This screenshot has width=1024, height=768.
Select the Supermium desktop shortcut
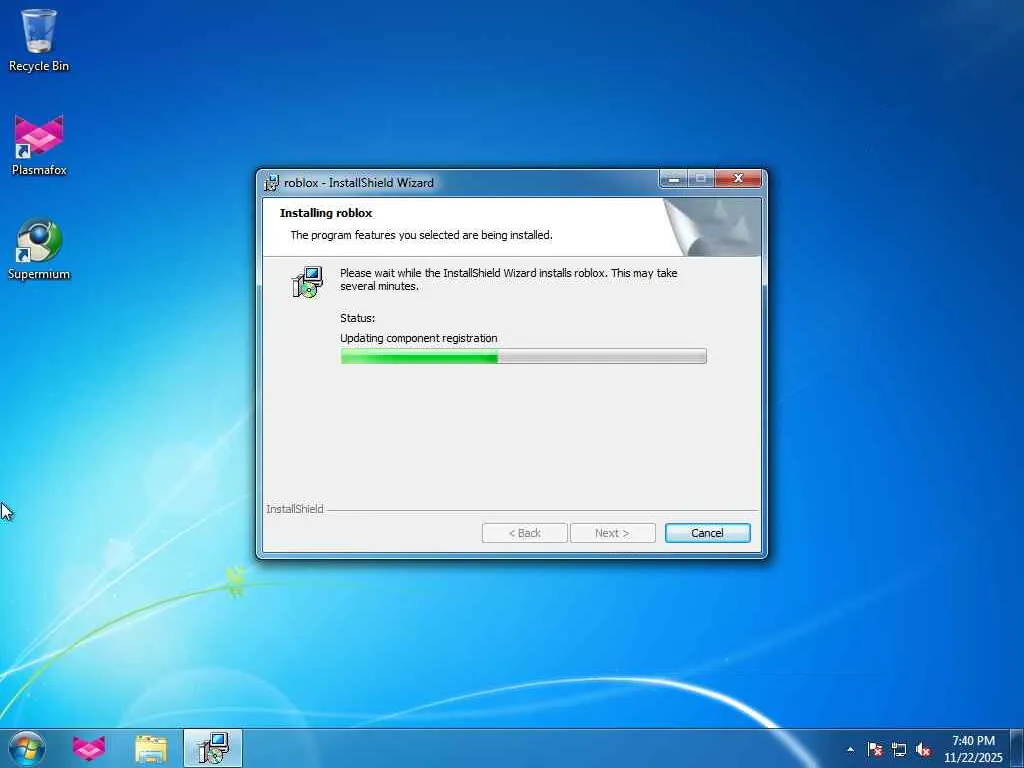tap(39, 249)
